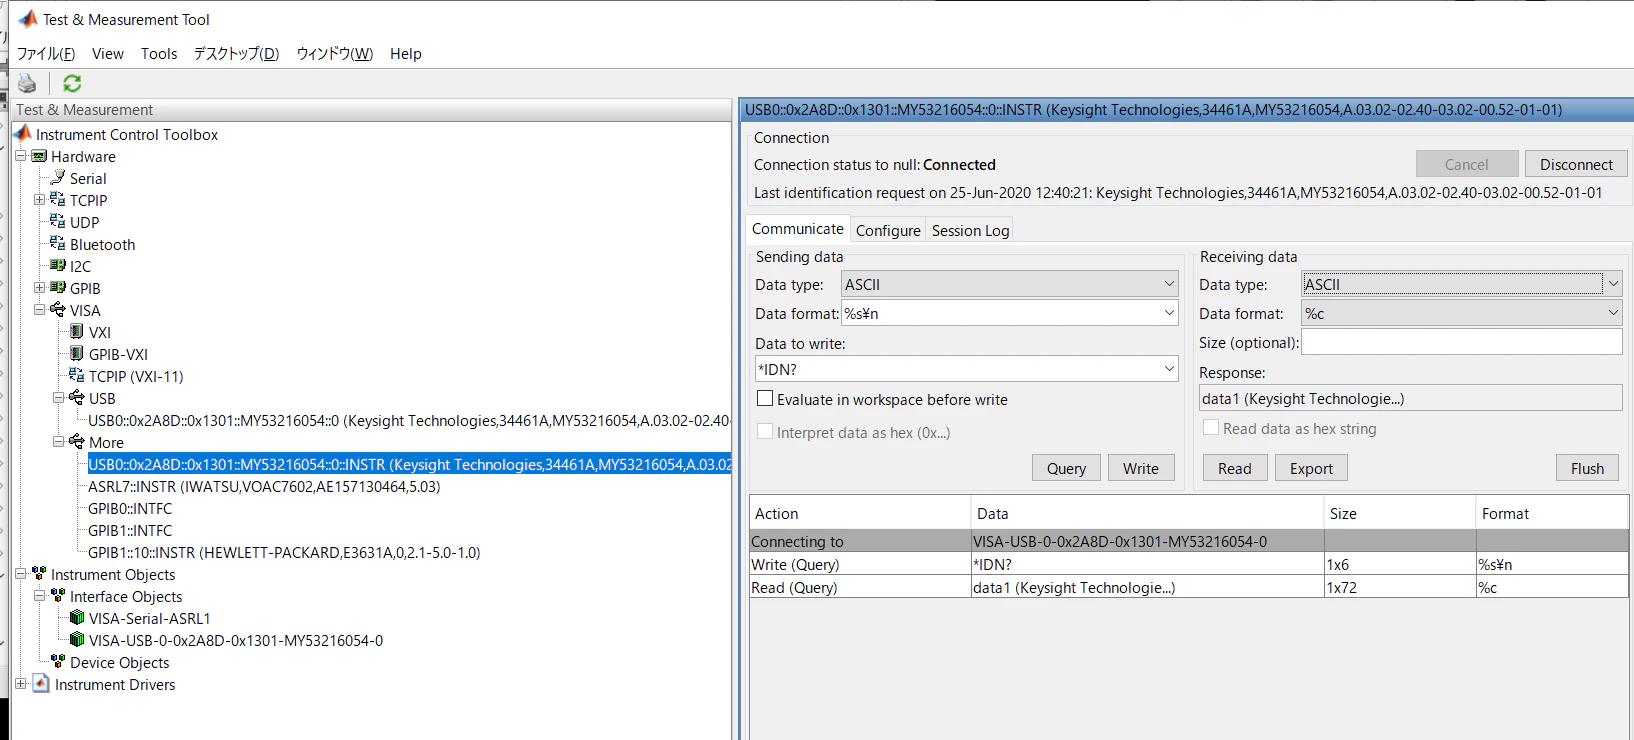The width and height of the screenshot is (1634, 740).
Task: Switch to the Session Log tab
Action: point(970,230)
